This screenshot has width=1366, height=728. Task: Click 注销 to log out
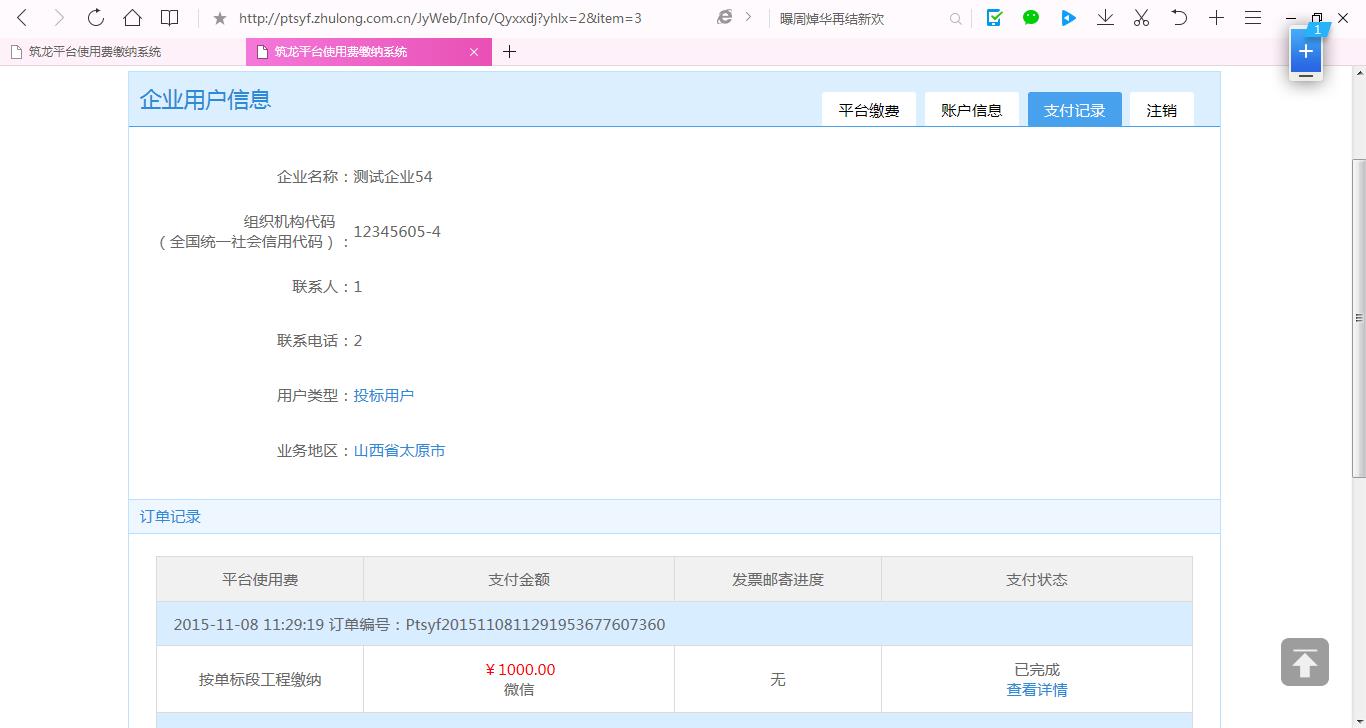click(1161, 110)
